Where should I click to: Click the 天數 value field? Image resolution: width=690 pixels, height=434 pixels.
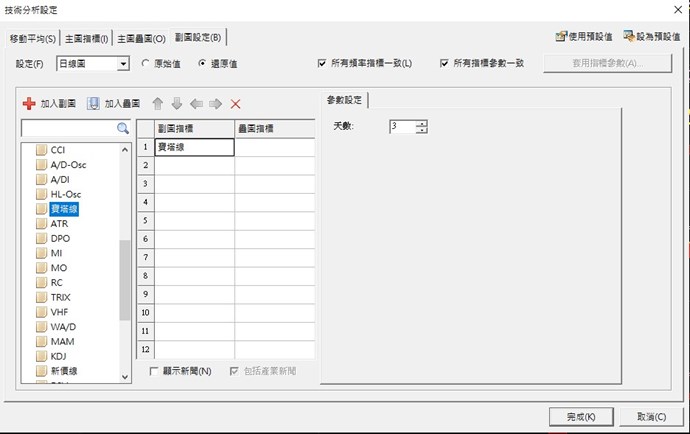click(403, 127)
